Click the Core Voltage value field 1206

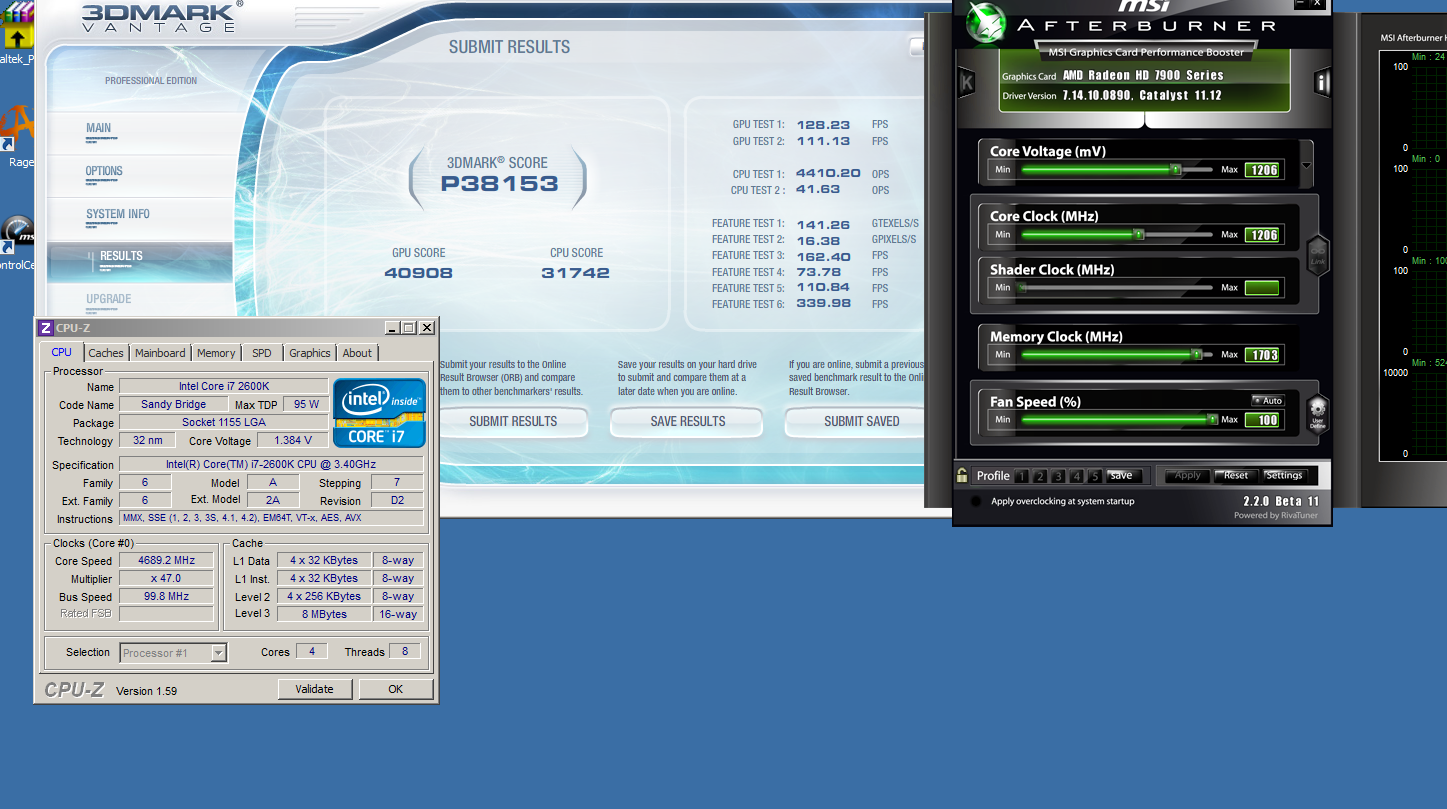click(x=1262, y=170)
